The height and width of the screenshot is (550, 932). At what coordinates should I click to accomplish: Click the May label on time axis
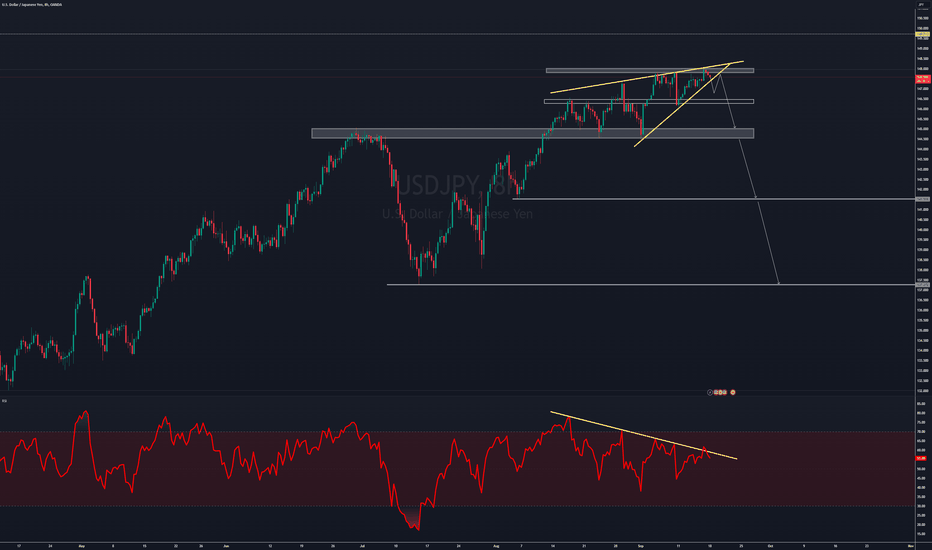click(81, 546)
